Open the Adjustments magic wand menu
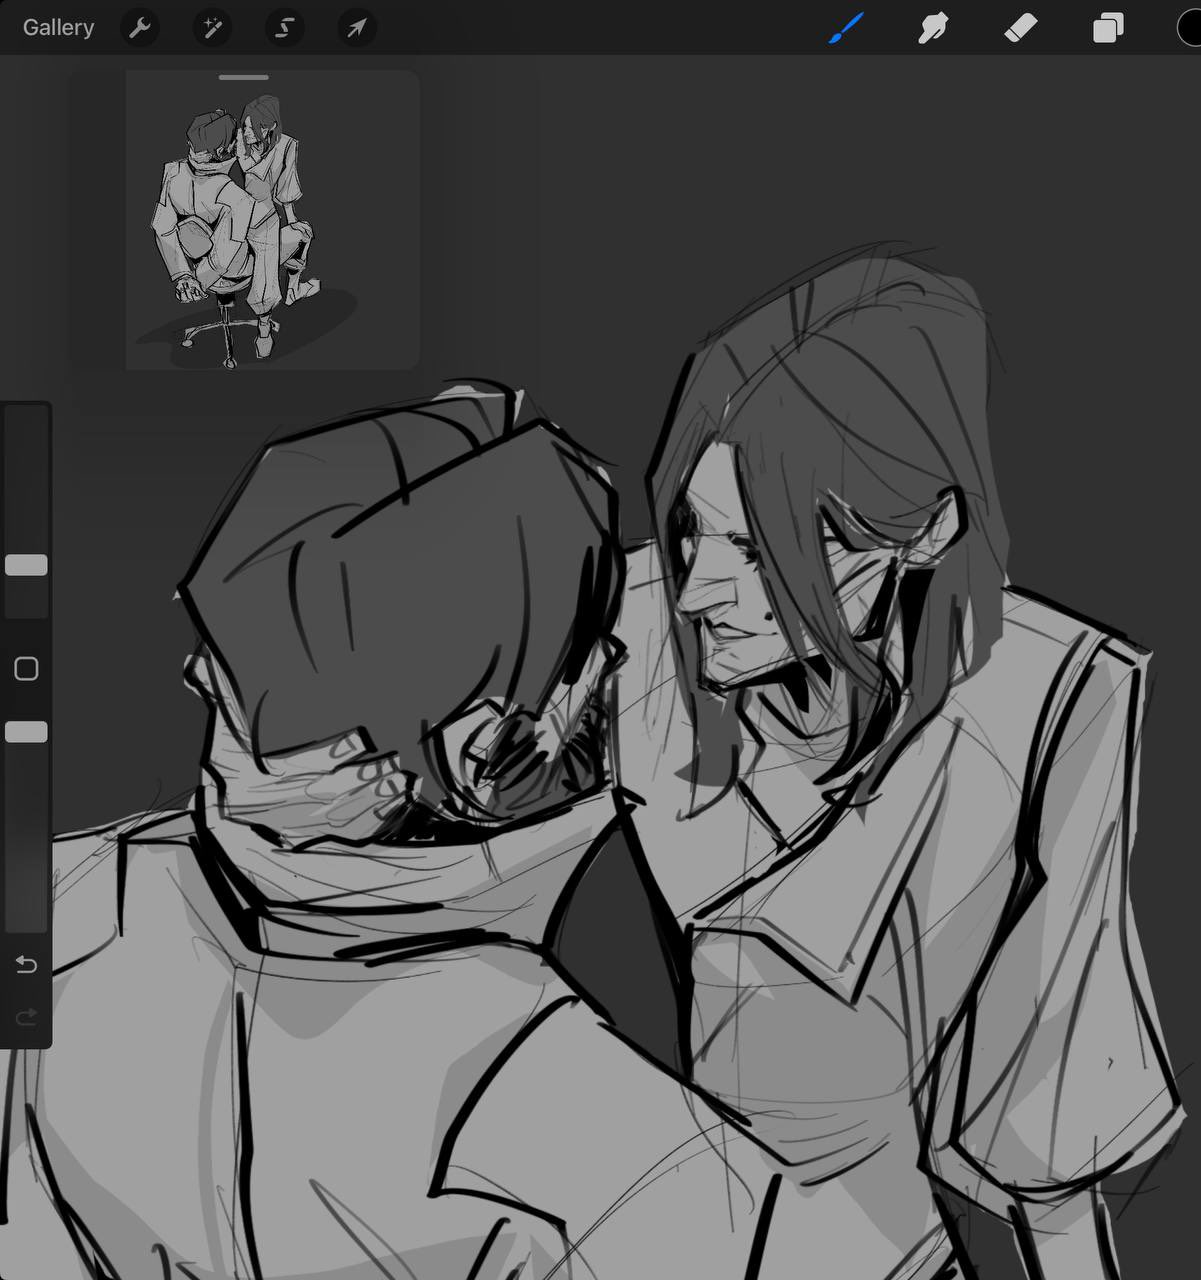The image size is (1201, 1280). pyautogui.click(x=212, y=28)
